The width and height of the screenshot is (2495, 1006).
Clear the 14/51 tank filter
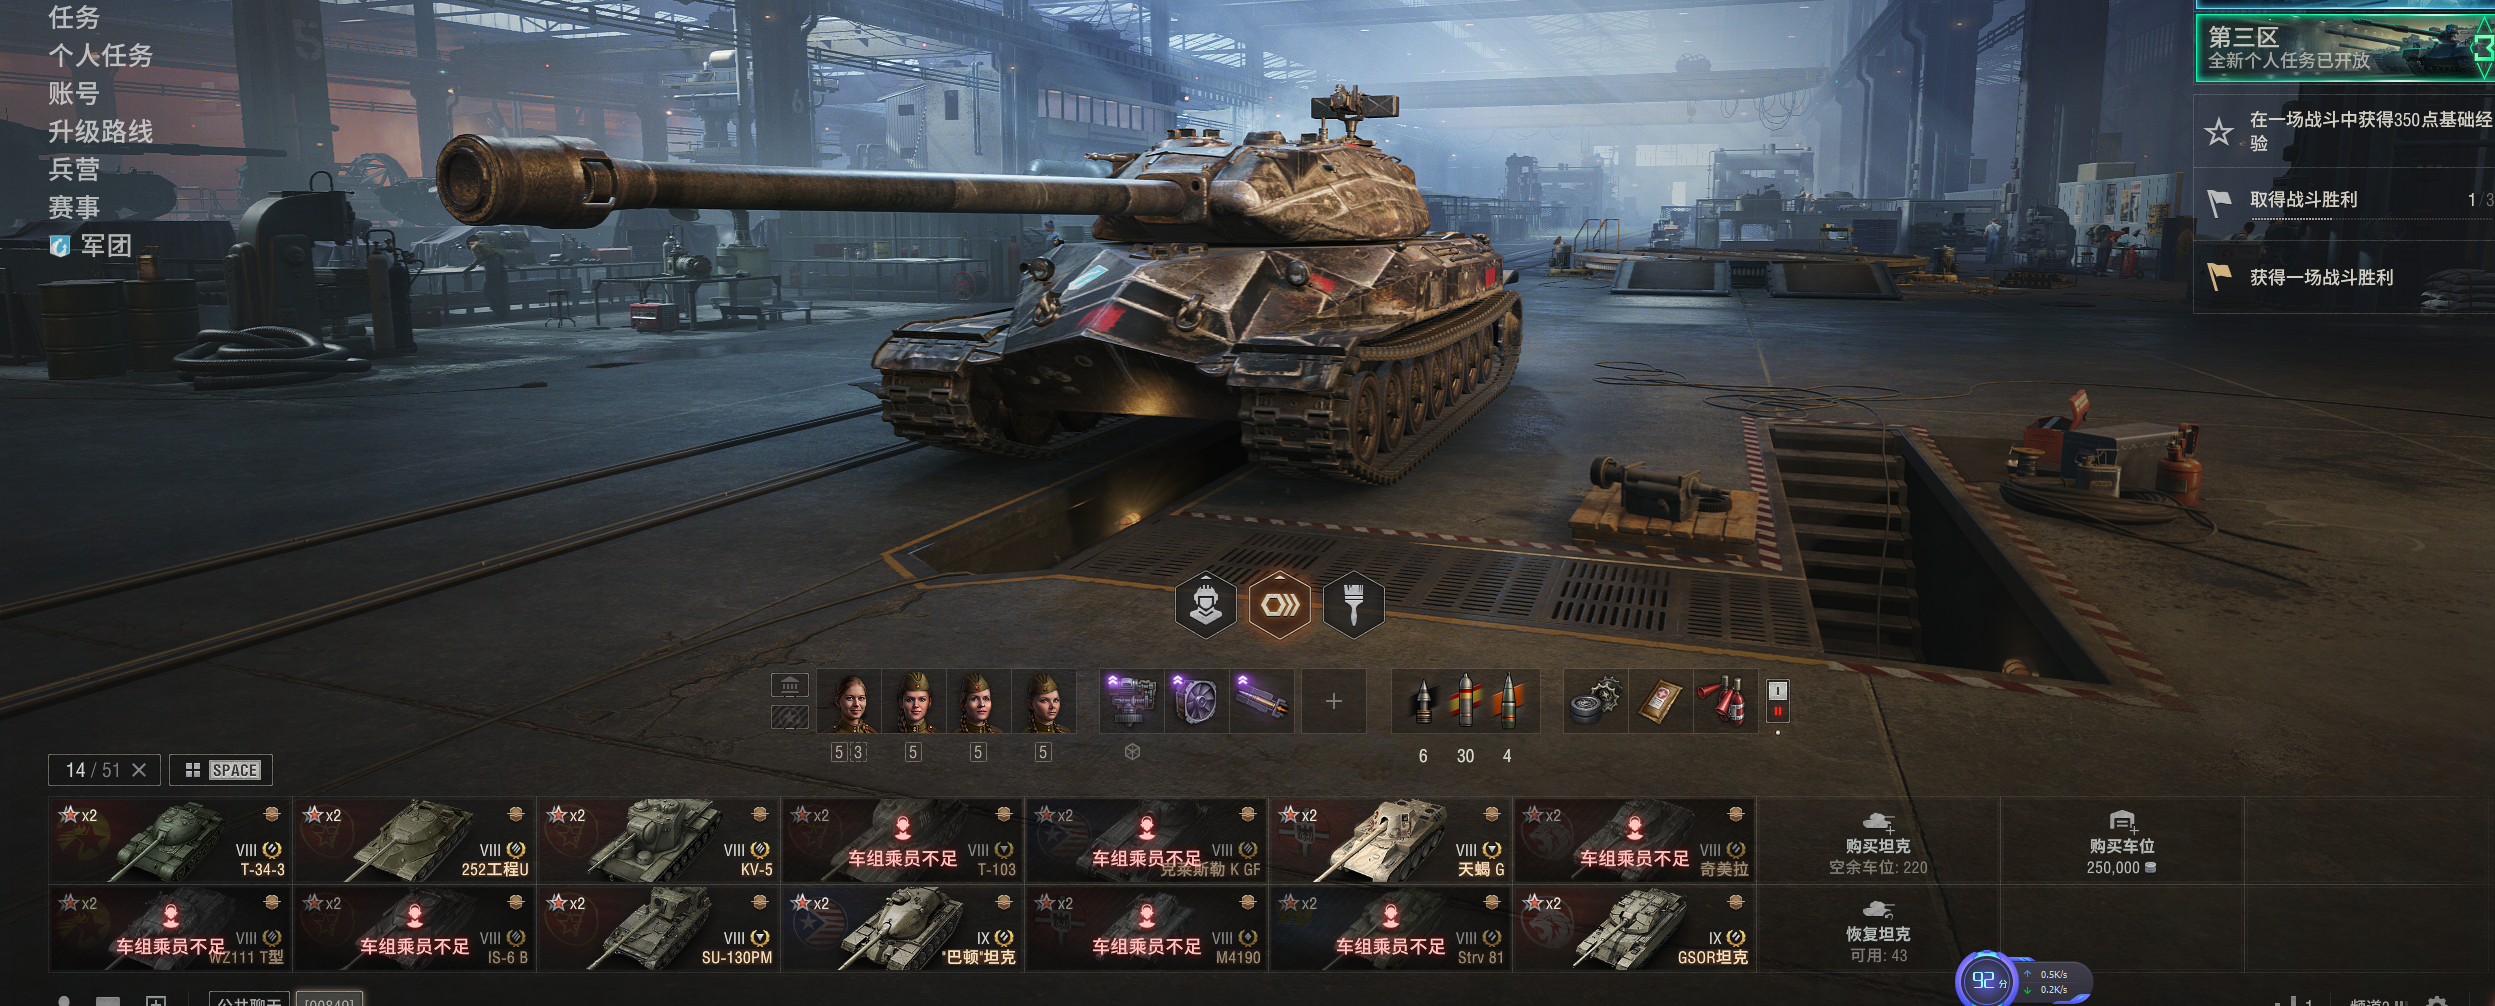139,770
